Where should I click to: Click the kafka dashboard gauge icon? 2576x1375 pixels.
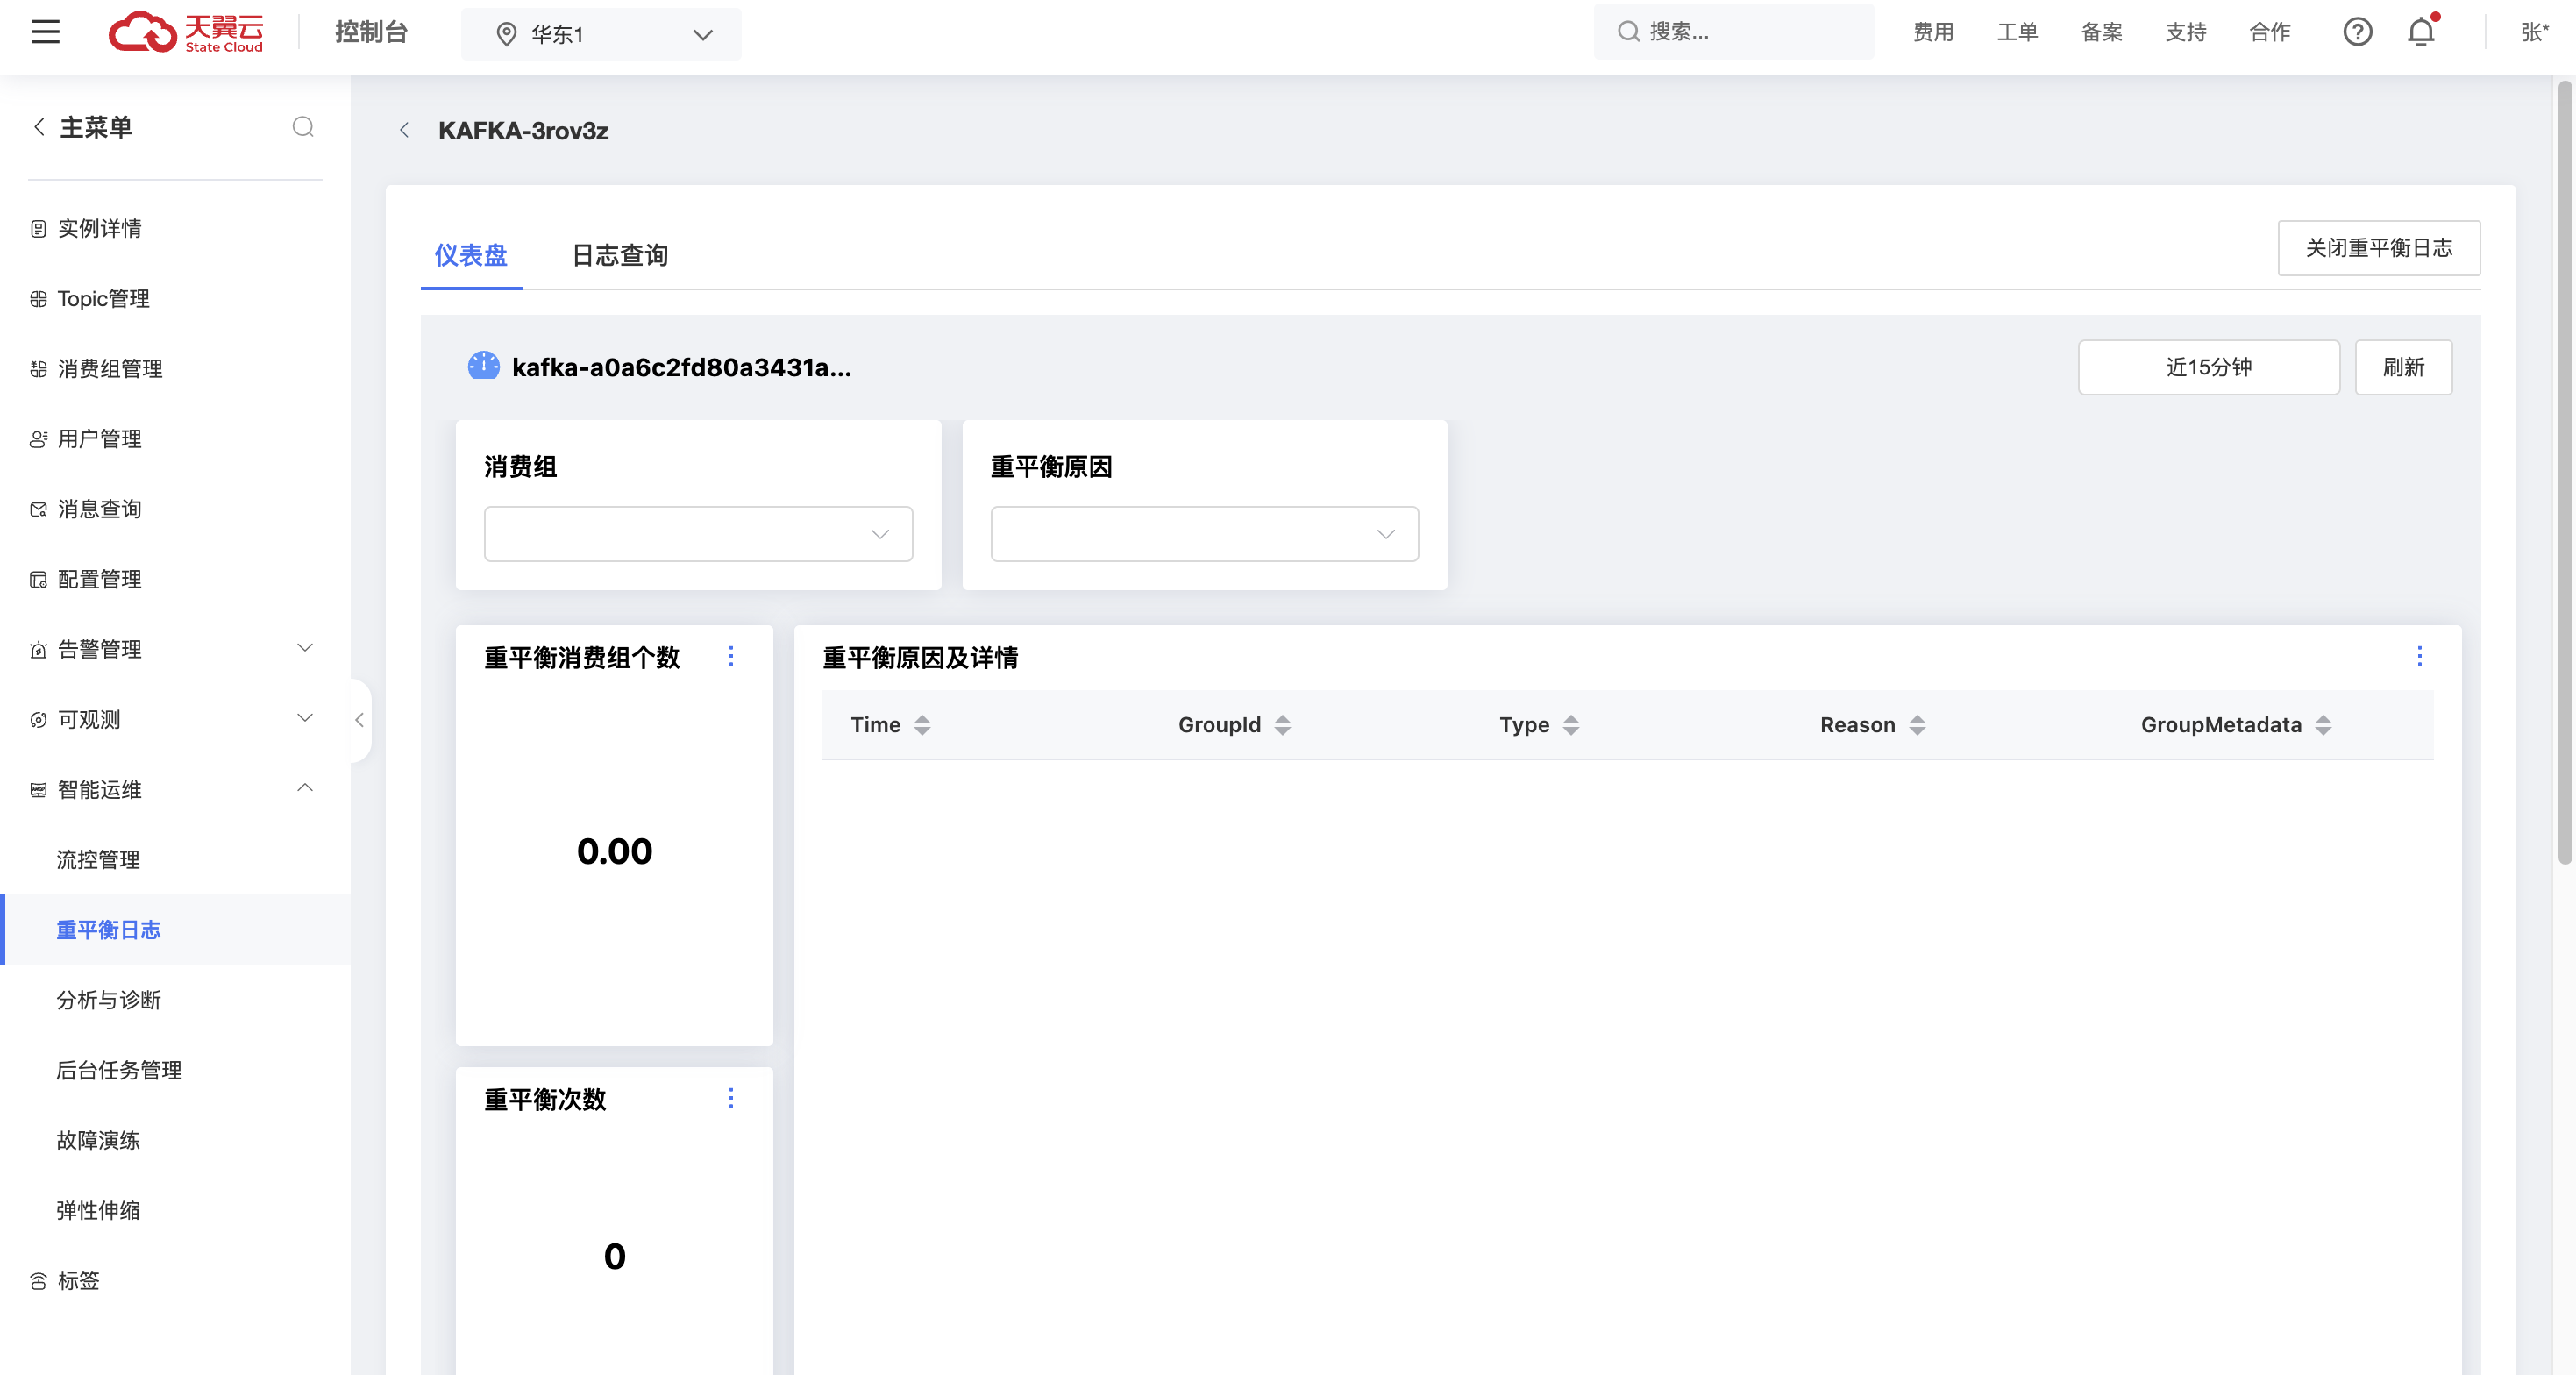pos(484,366)
